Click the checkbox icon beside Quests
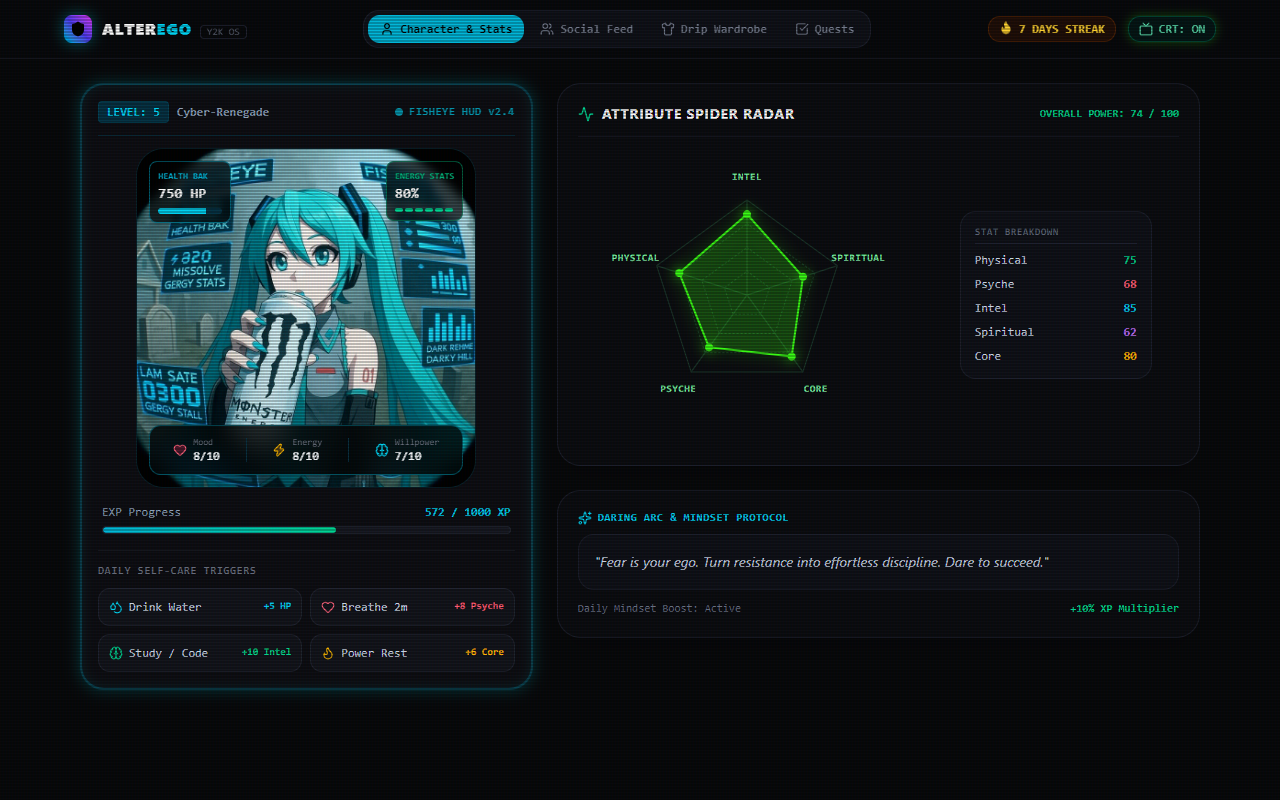This screenshot has height=800, width=1280. (802, 29)
